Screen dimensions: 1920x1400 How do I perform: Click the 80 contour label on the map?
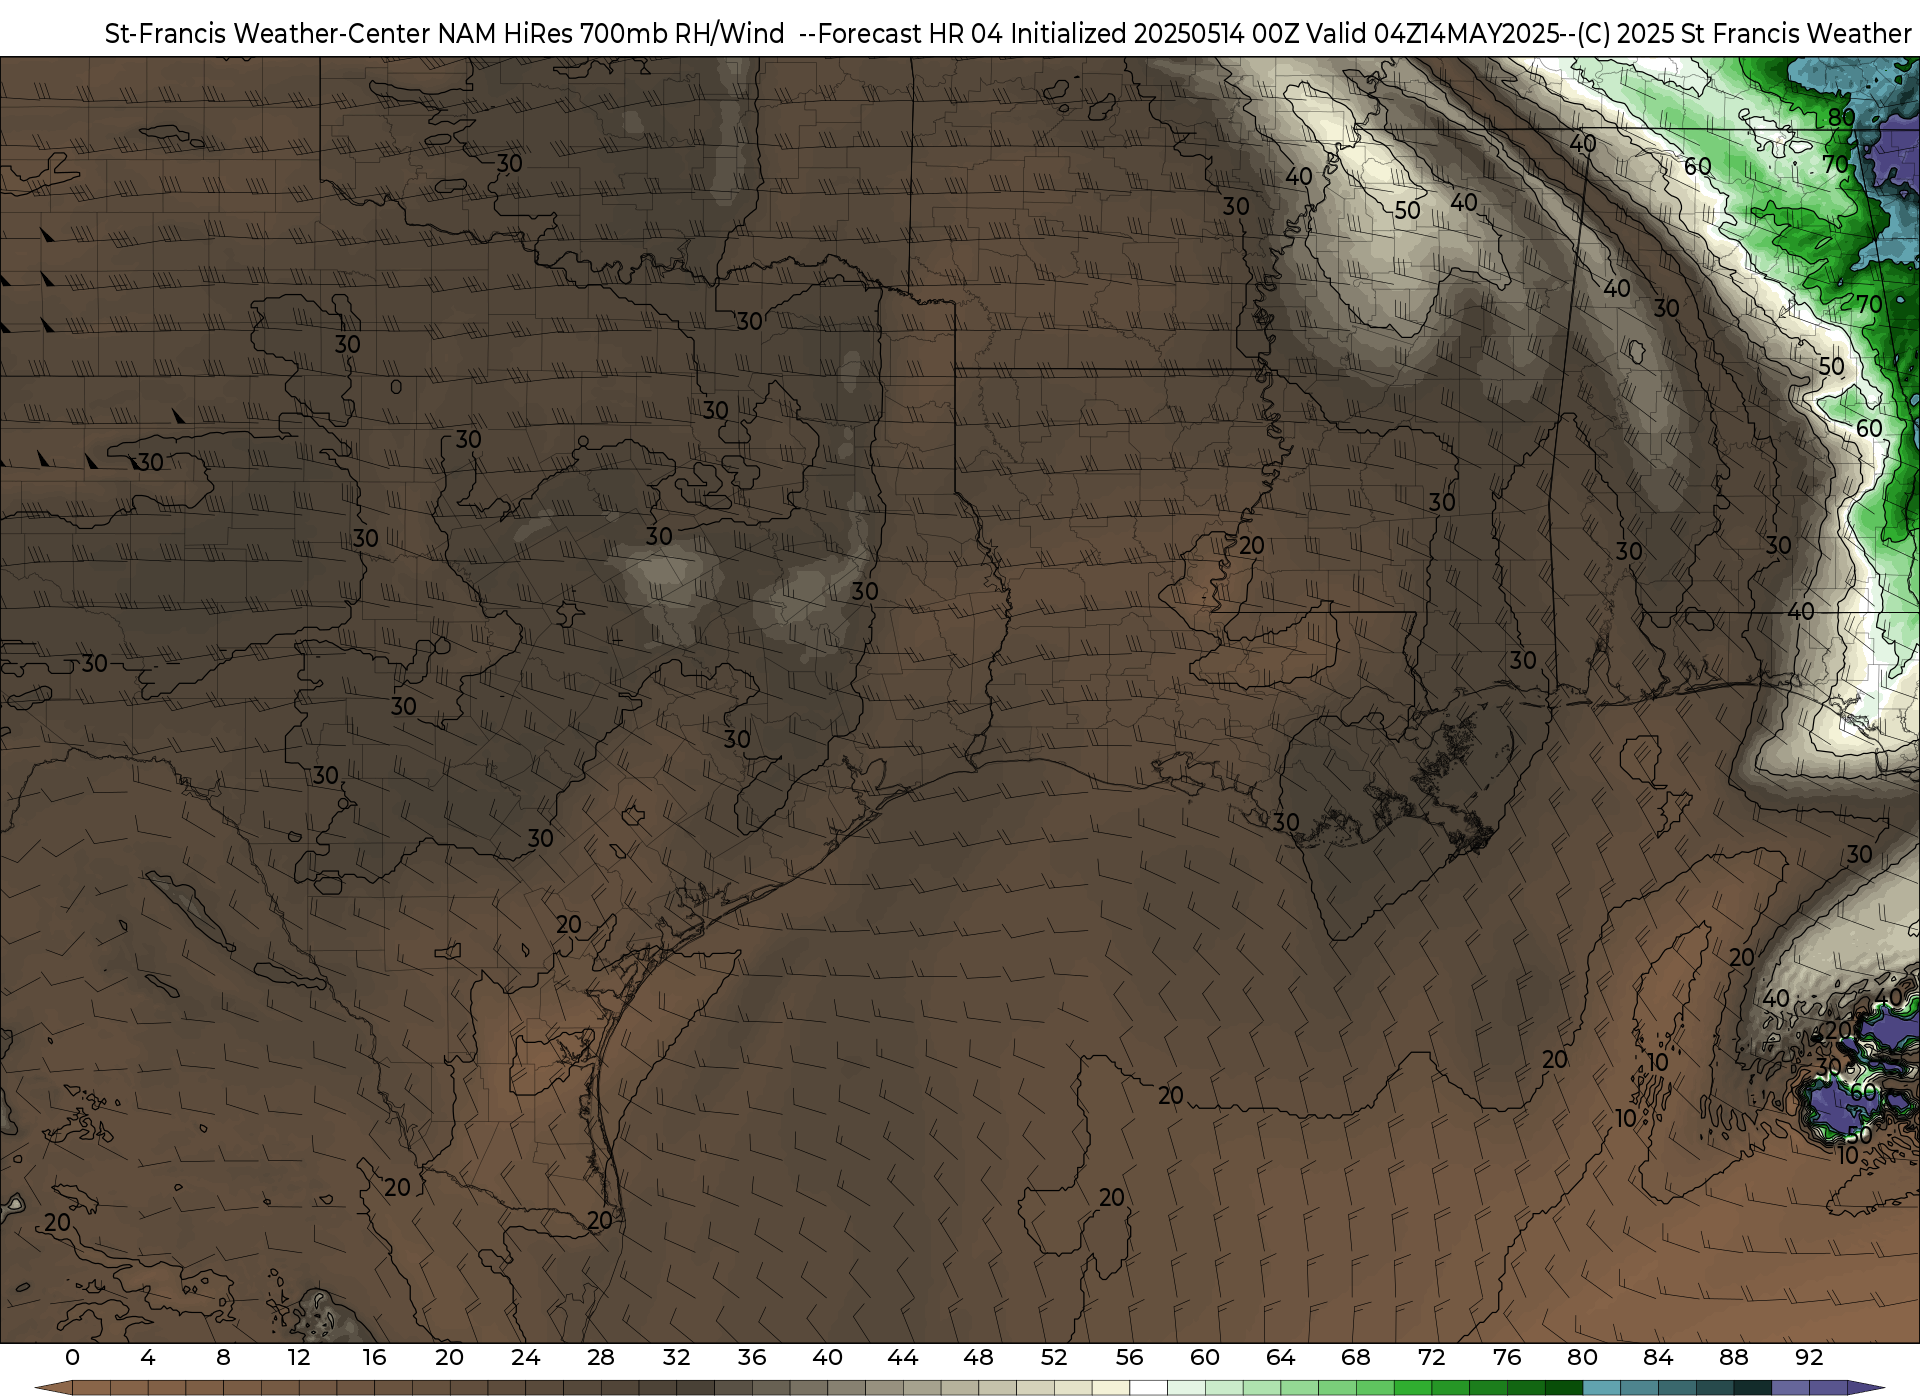pyautogui.click(x=1841, y=117)
